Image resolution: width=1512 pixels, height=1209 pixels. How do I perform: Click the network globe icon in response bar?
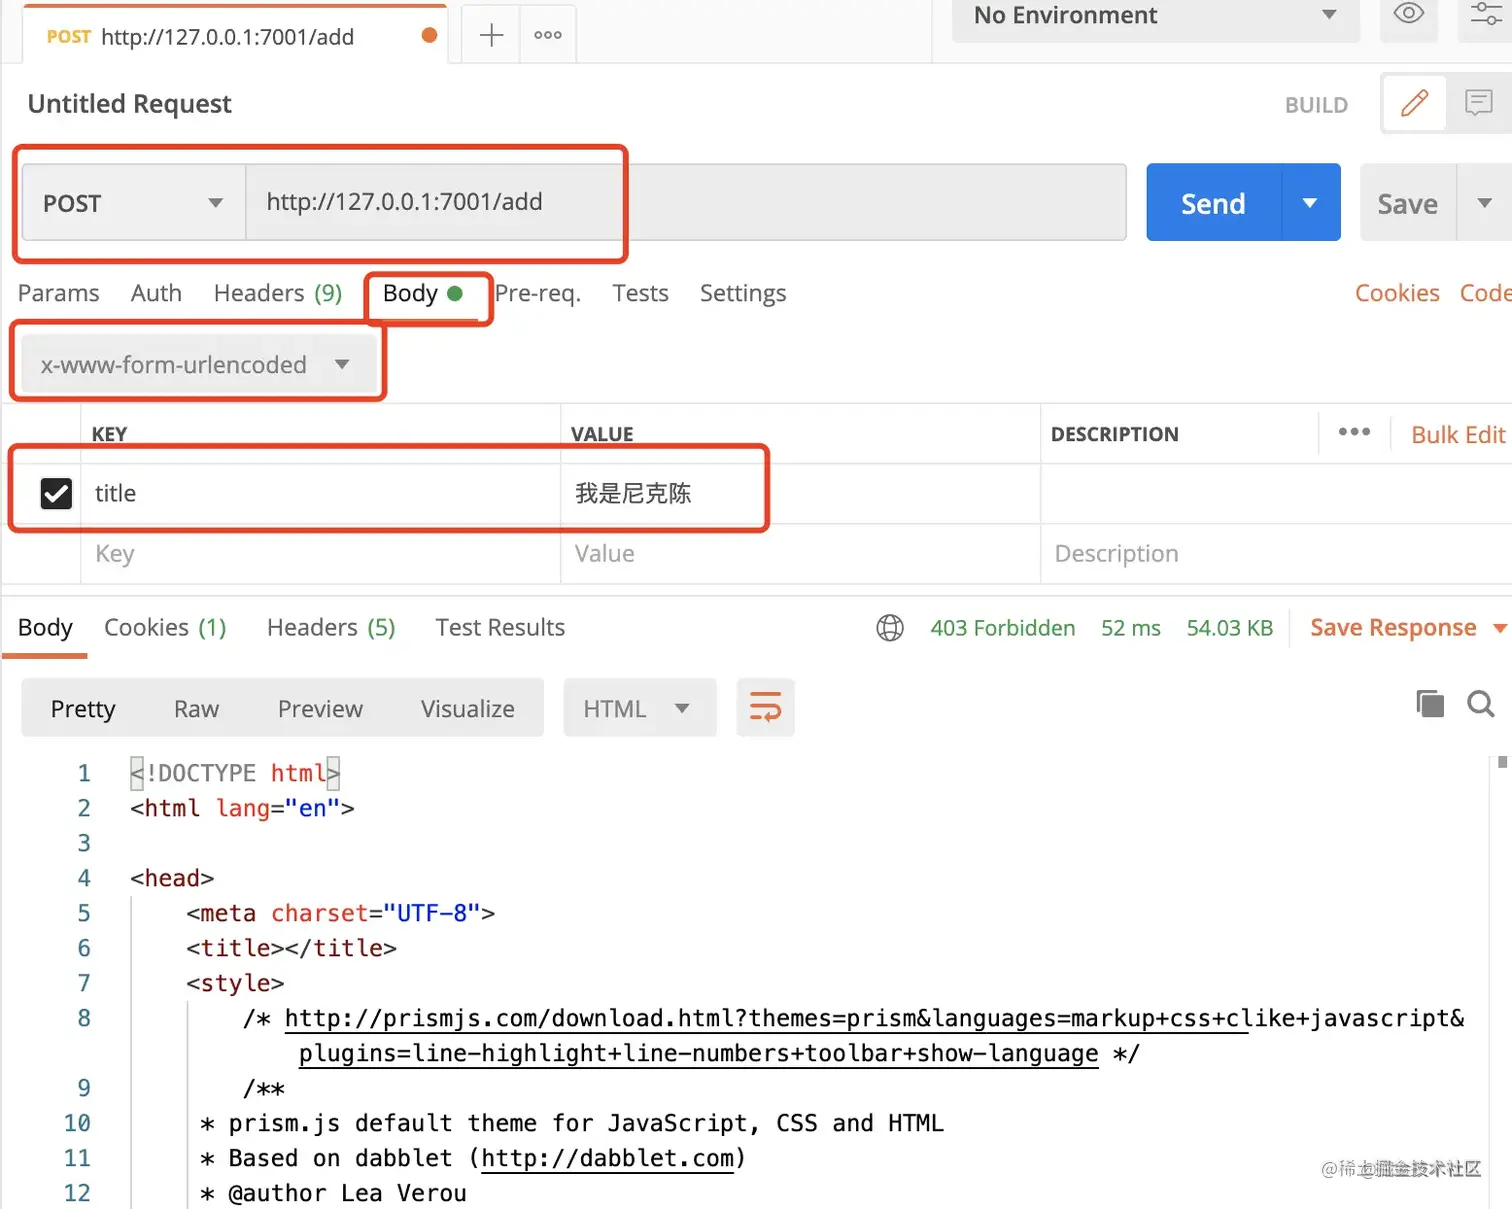(890, 628)
